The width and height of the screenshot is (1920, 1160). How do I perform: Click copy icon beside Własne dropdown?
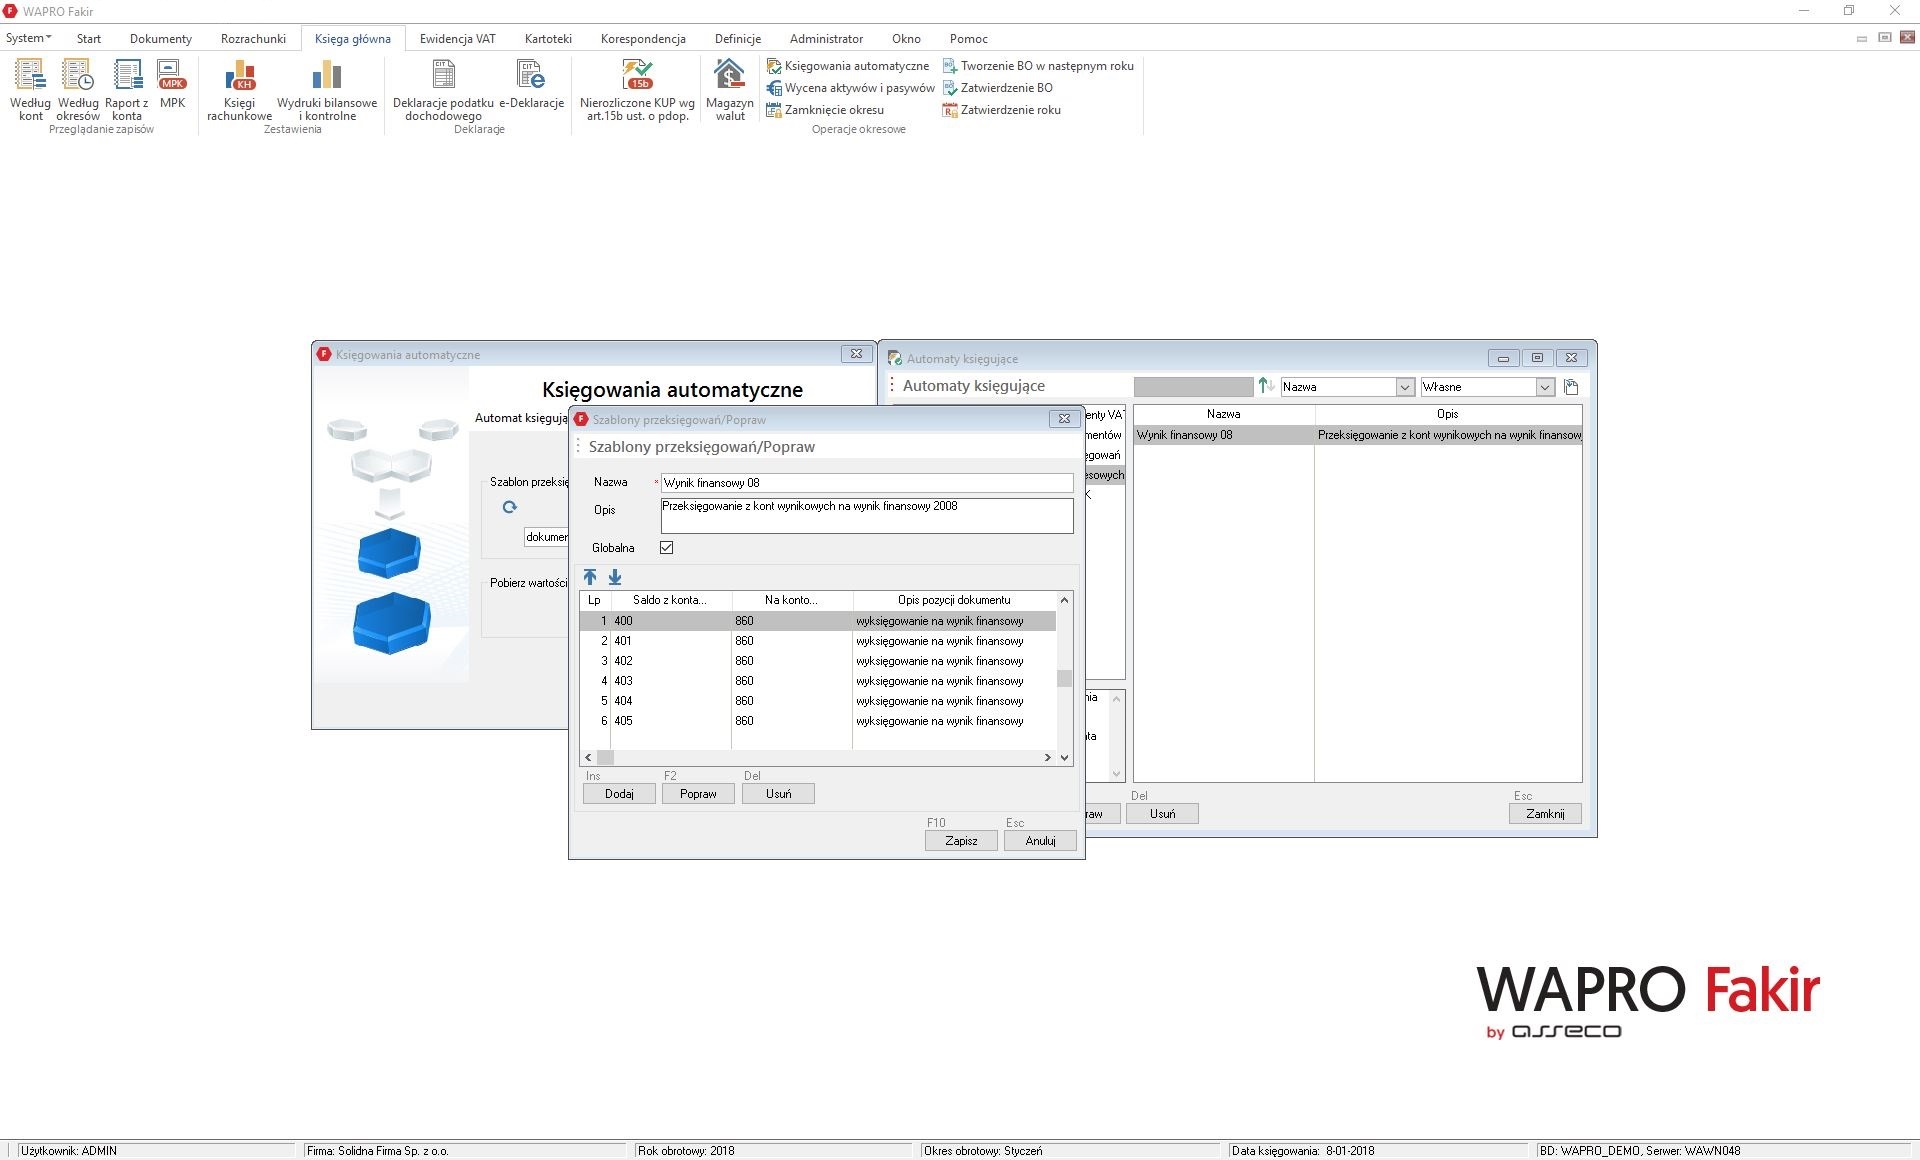[1571, 387]
